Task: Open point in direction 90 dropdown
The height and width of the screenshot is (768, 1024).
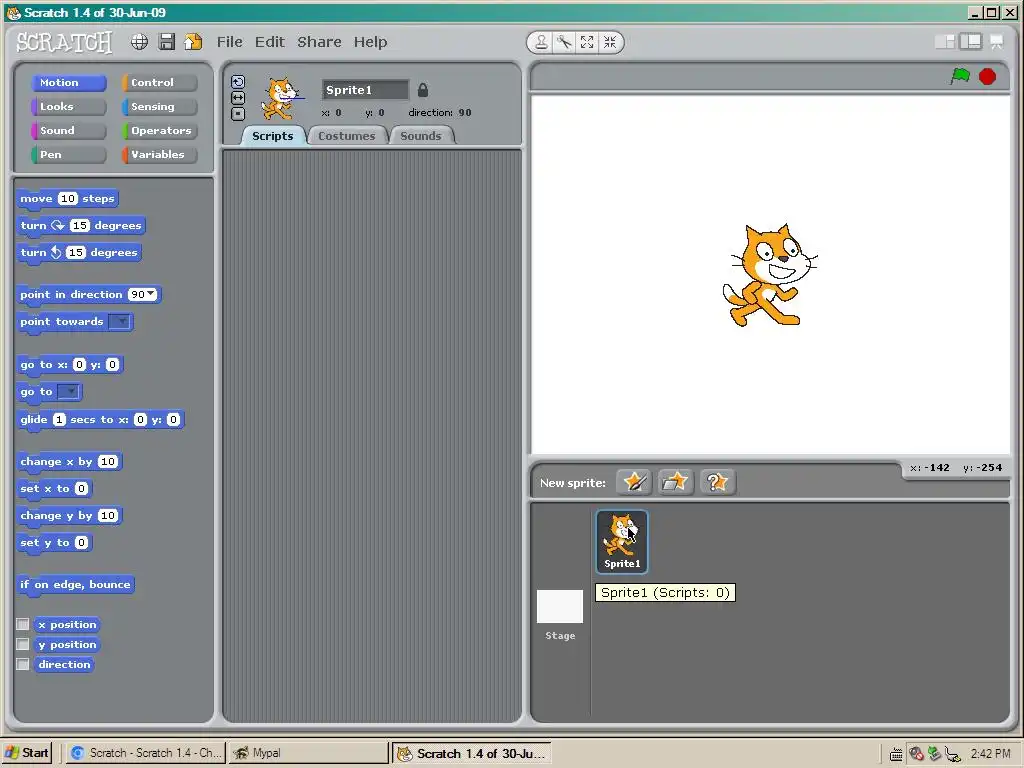Action: tap(152, 294)
